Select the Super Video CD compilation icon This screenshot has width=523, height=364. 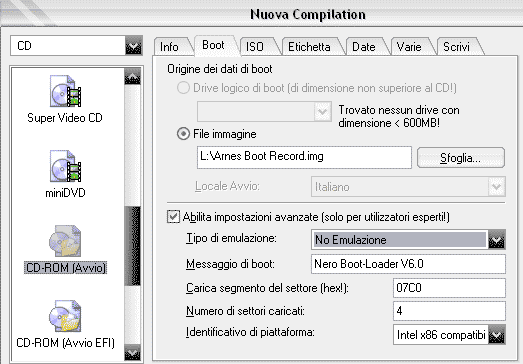[65, 91]
